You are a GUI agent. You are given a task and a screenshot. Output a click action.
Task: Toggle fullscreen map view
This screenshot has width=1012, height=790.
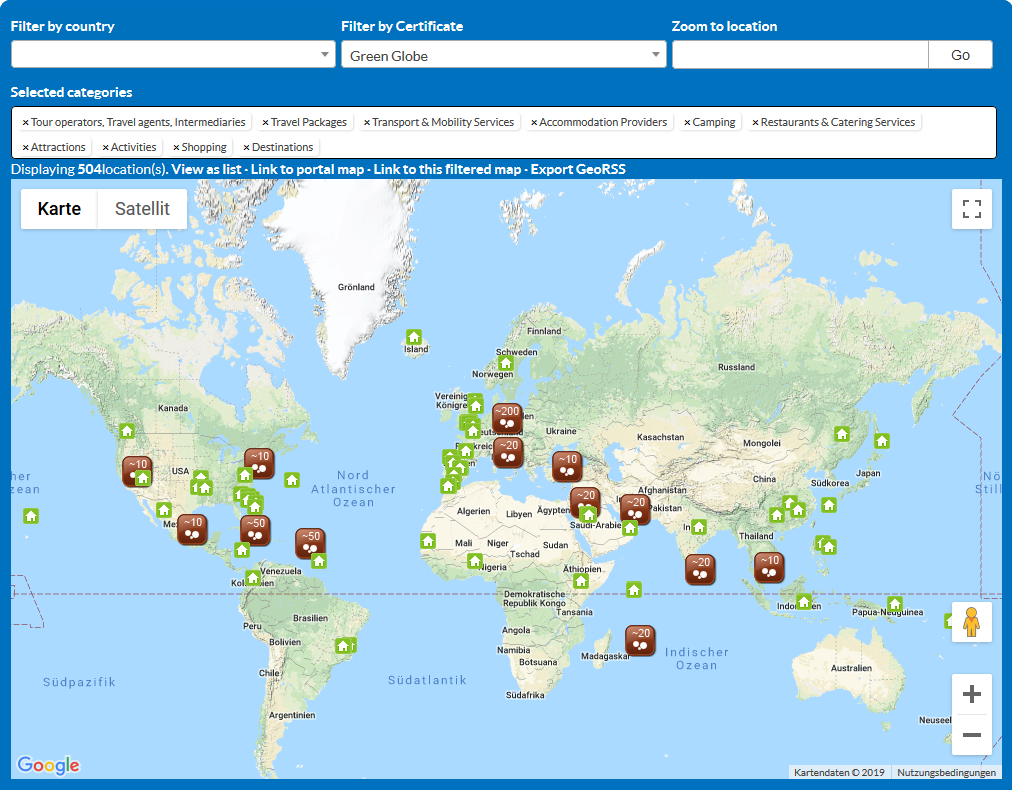click(971, 209)
